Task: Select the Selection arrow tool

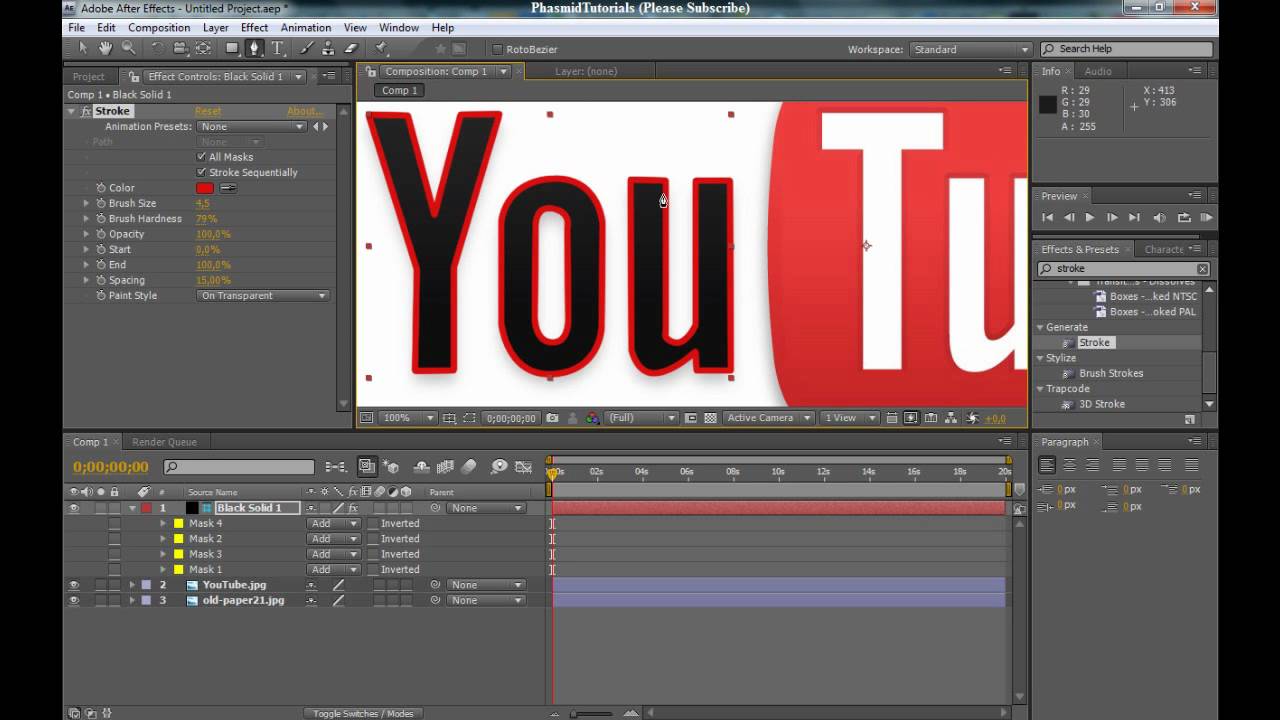Action: point(82,48)
